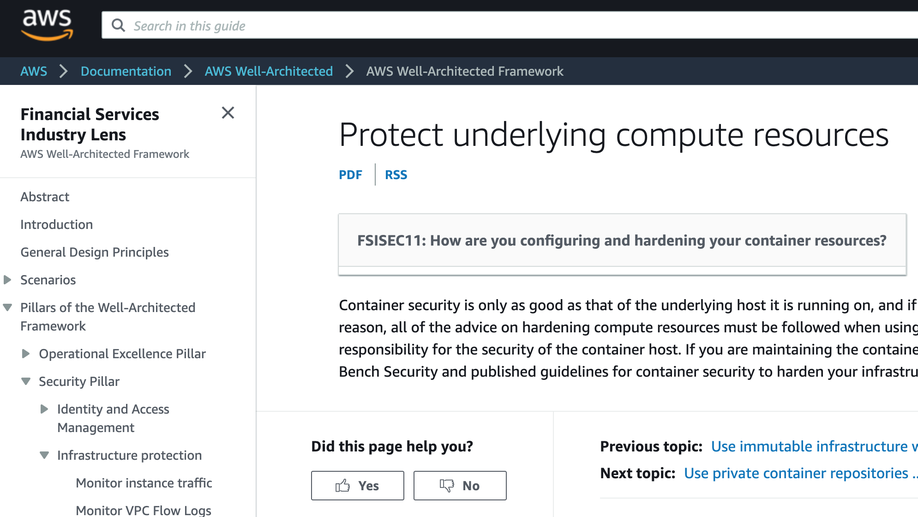918x517 pixels.
Task: Collapse the Security Pillar section
Action: [x=26, y=381]
